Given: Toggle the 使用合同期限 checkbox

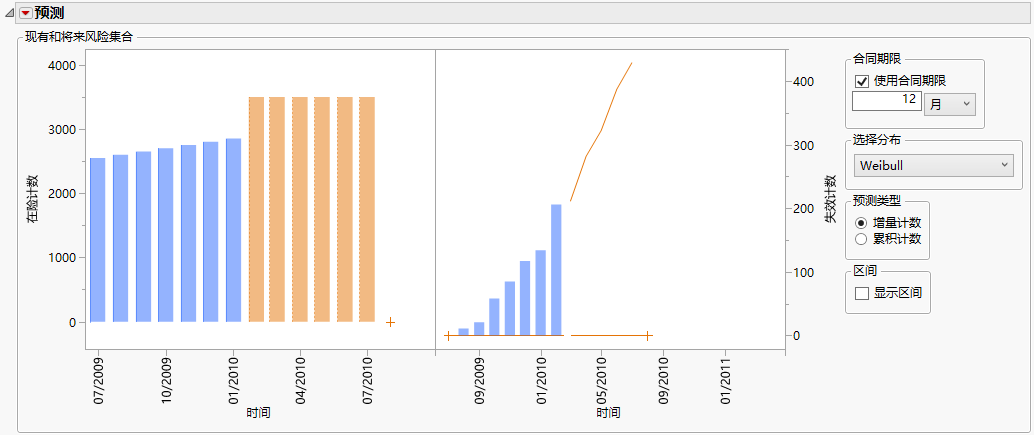Looking at the screenshot, I should click(862, 81).
